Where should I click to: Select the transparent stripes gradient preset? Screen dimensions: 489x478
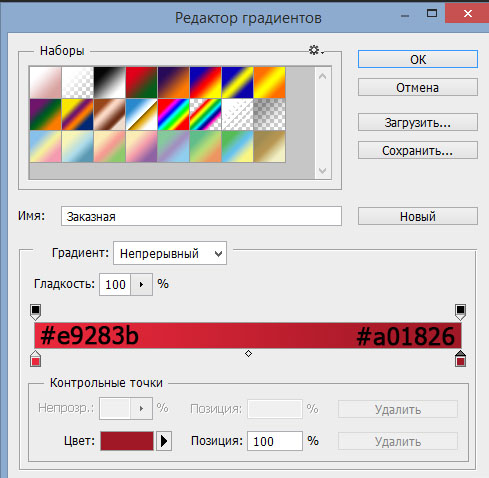pyautogui.click(x=238, y=114)
